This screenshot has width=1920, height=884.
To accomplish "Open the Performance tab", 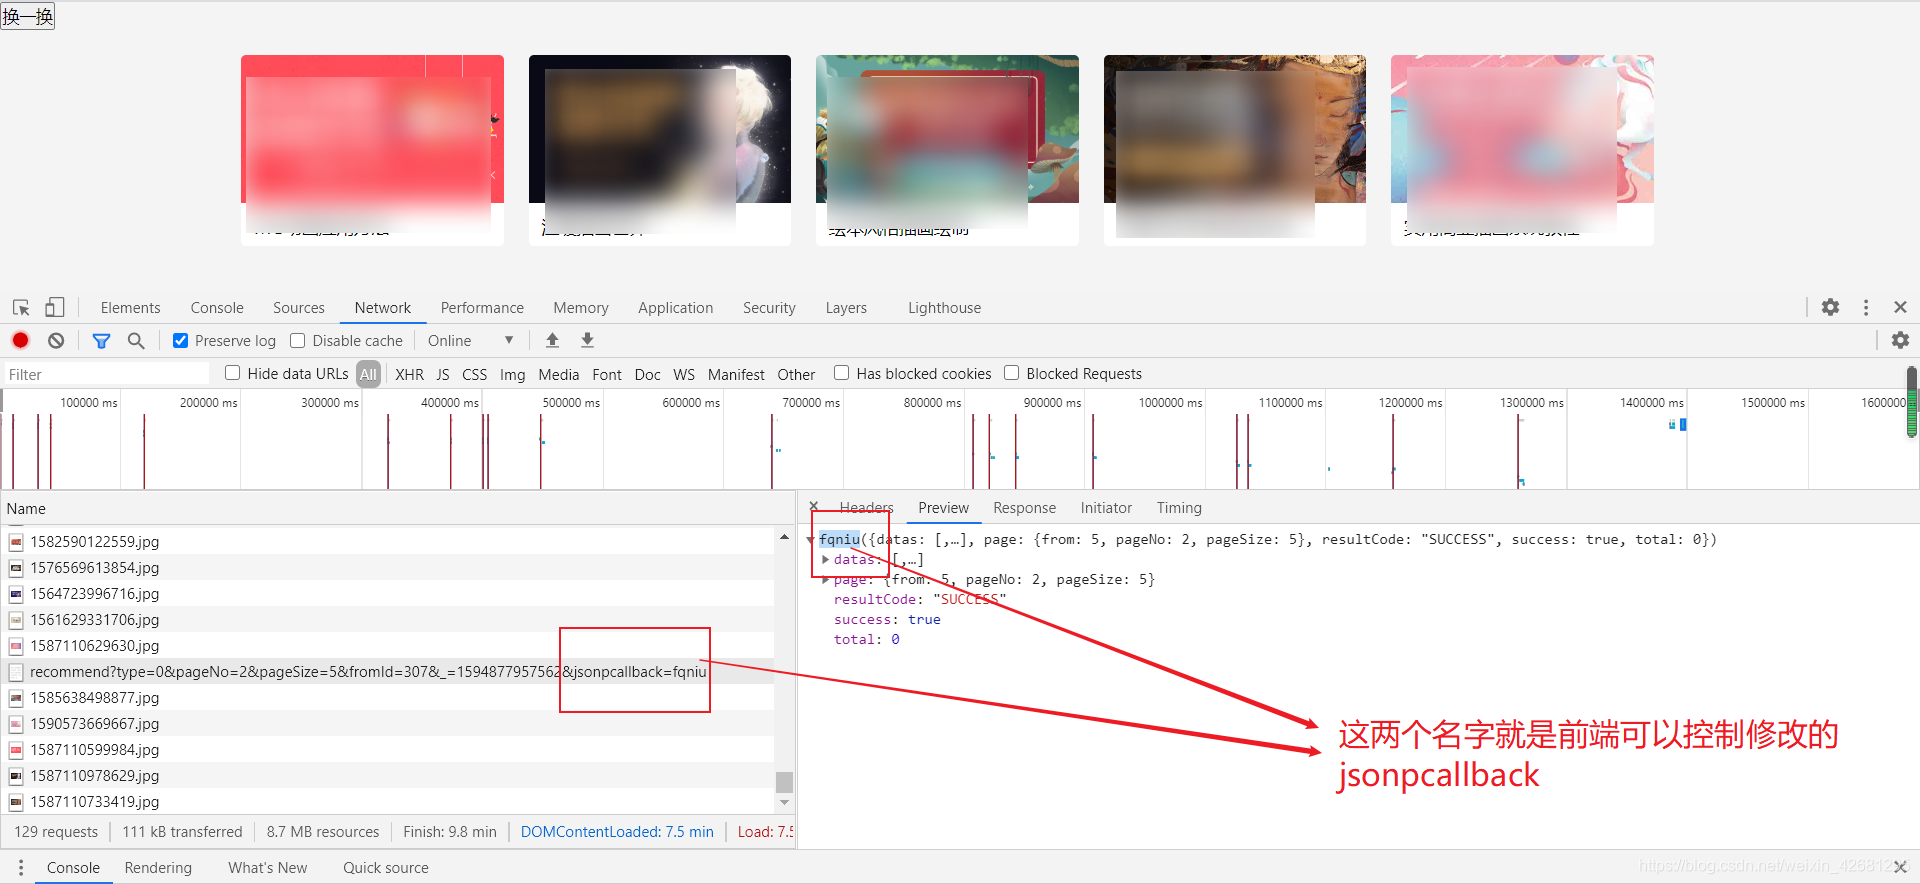I will pyautogui.click(x=482, y=308).
